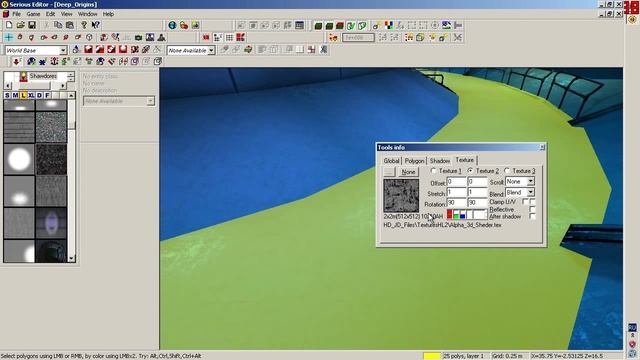Toggle the Clamp U checkbox (first box)
Image resolution: width=640 pixels, height=360 pixels.
pyautogui.click(x=525, y=202)
